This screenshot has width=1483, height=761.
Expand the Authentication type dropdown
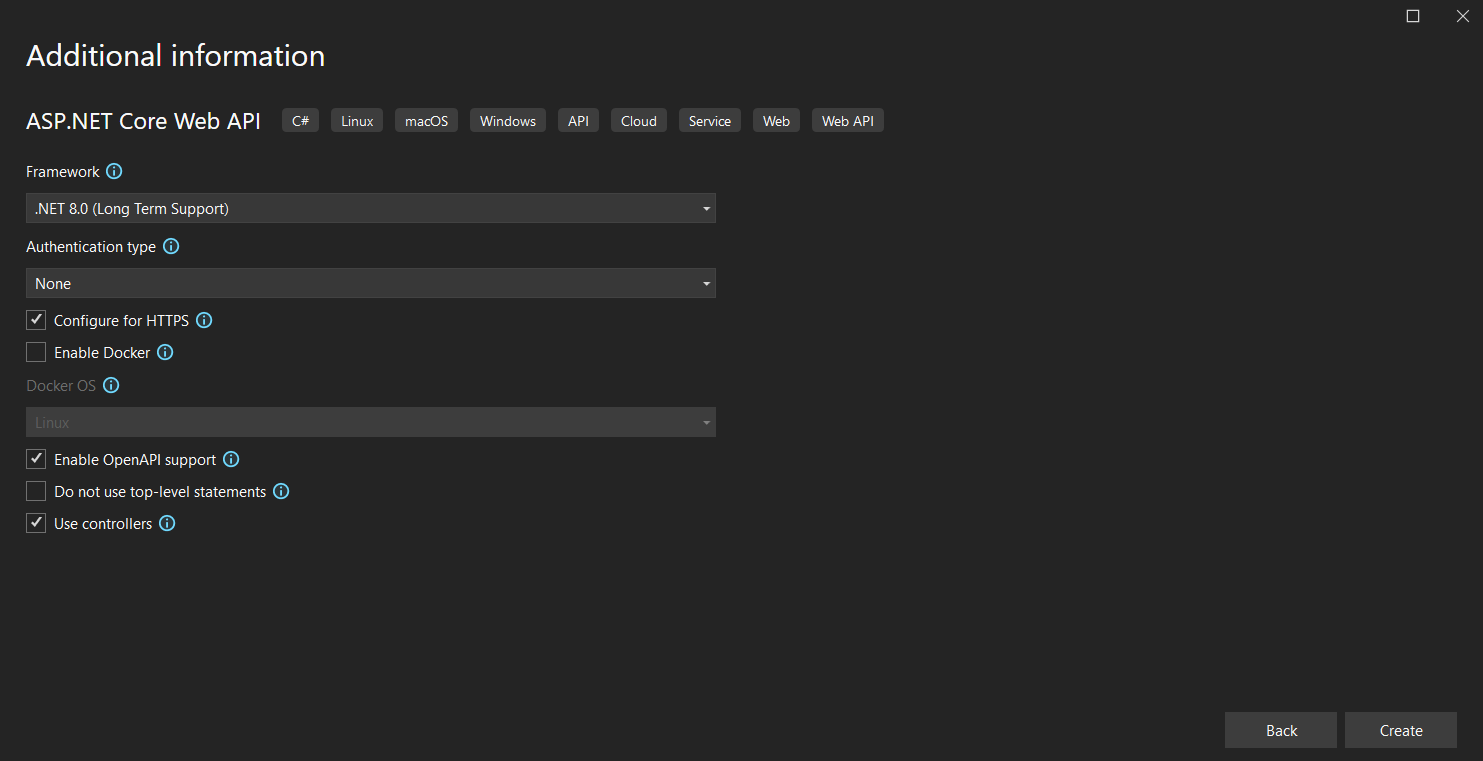pos(370,284)
